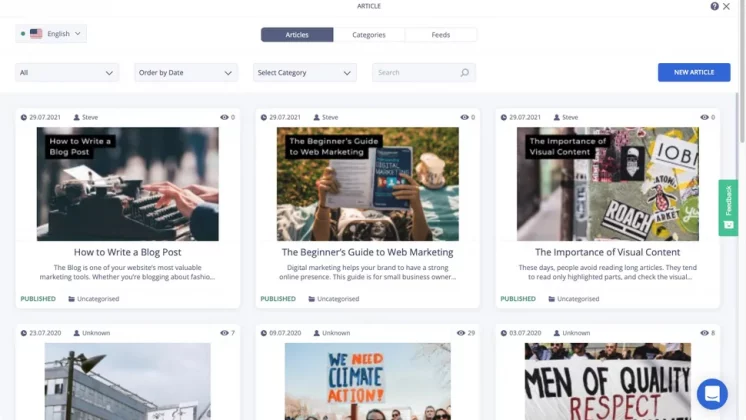Click the folder icon on Web Marketing card
746x420 pixels.
tap(312, 299)
